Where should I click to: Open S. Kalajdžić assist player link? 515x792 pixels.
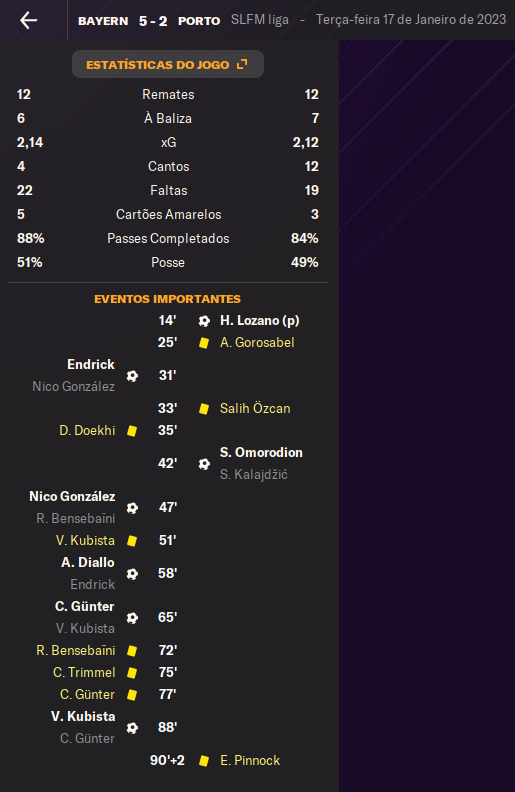pyautogui.click(x=253, y=475)
